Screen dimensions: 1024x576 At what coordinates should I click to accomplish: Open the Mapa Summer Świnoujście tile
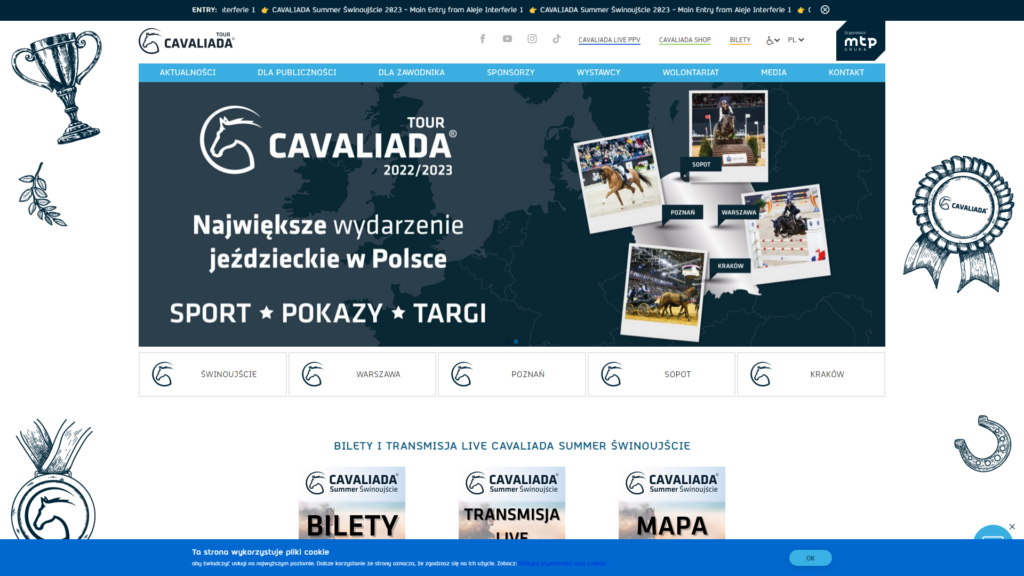tap(672, 503)
